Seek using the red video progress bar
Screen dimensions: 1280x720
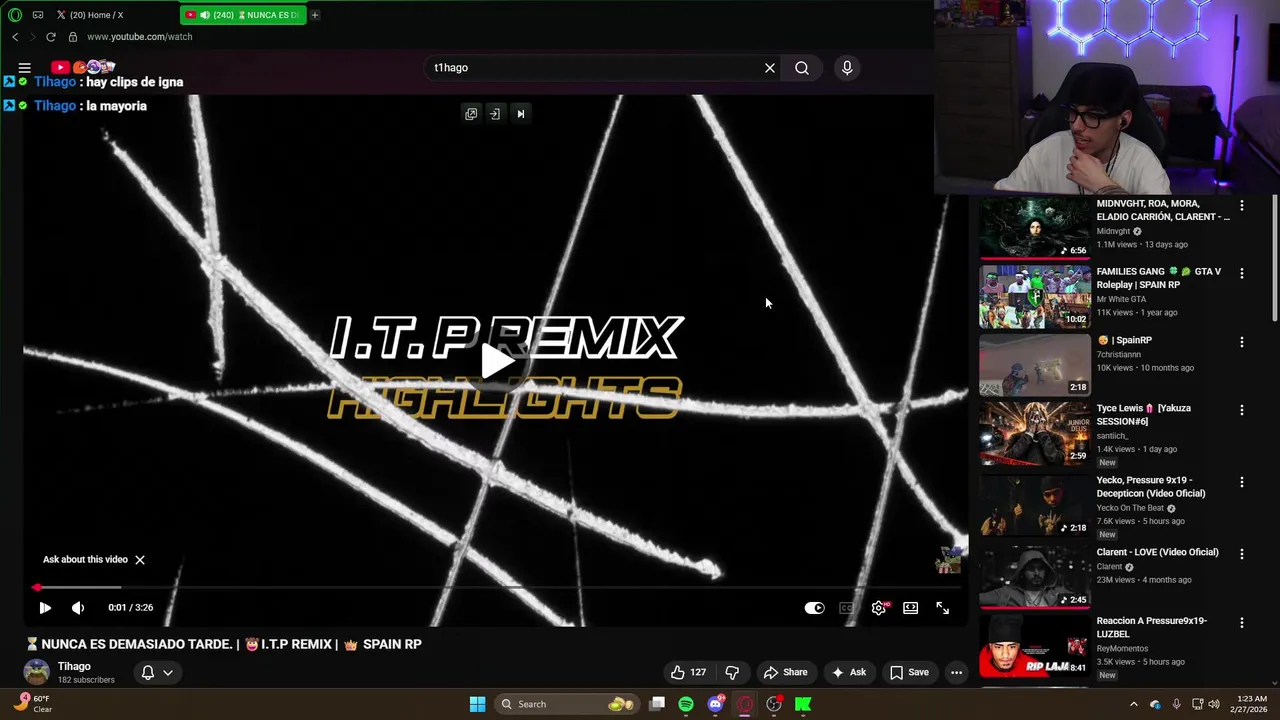(498, 587)
